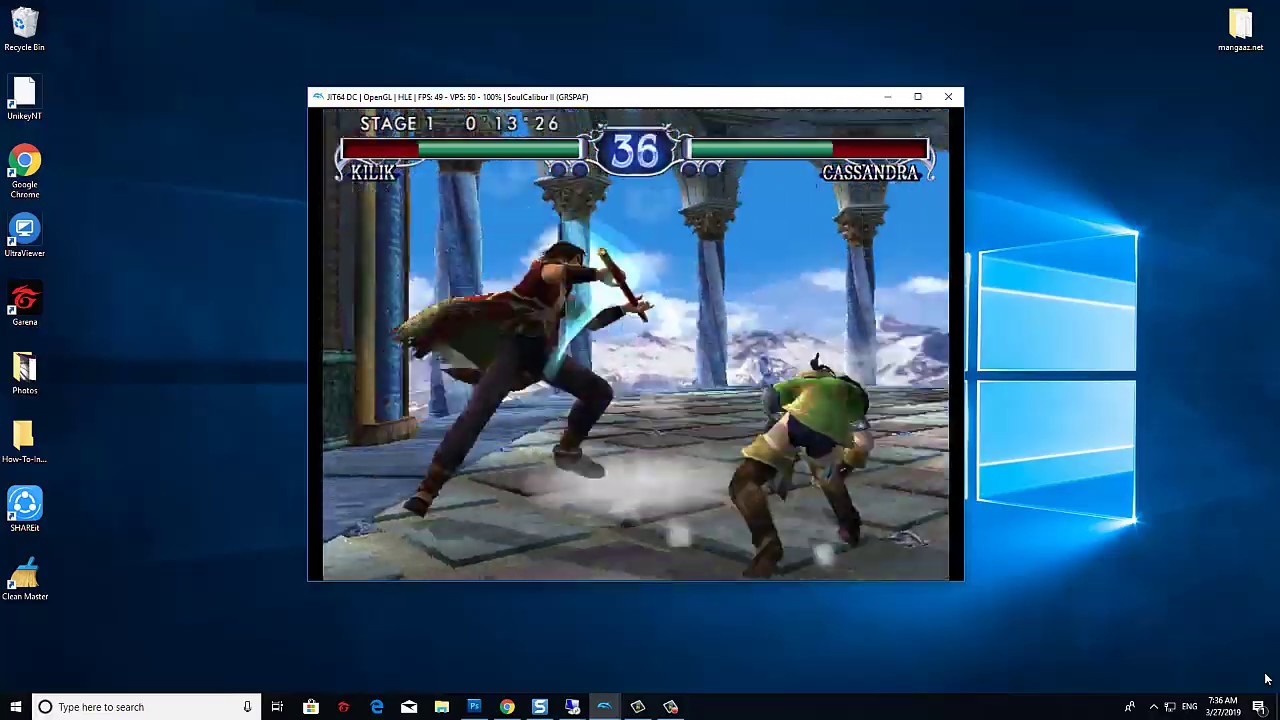The height and width of the screenshot is (720, 1280).
Task: Open the second-to-last taskbar app icon
Action: coord(637,707)
